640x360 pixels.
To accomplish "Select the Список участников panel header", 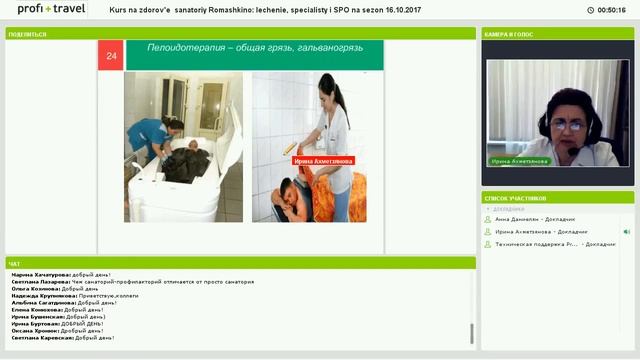I will [x=558, y=198].
